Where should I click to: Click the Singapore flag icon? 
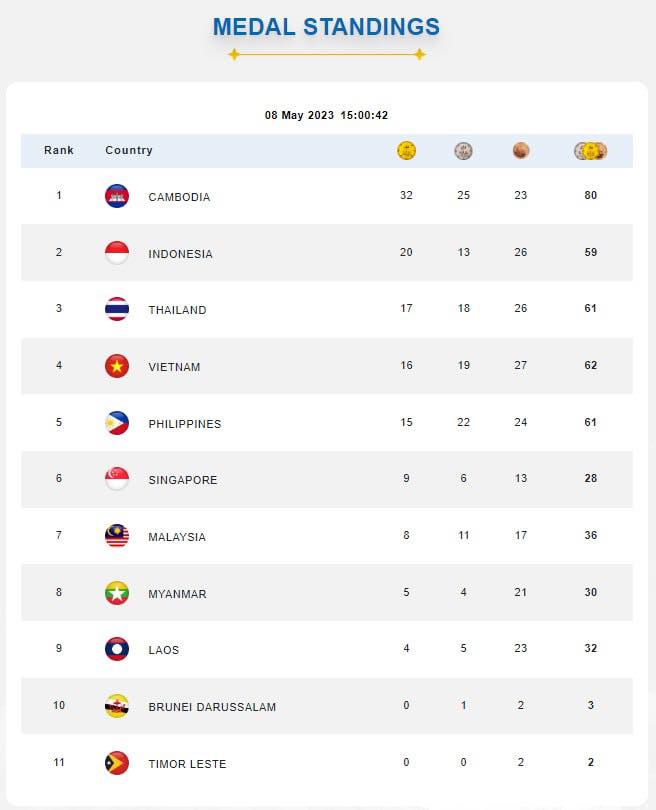(x=117, y=479)
